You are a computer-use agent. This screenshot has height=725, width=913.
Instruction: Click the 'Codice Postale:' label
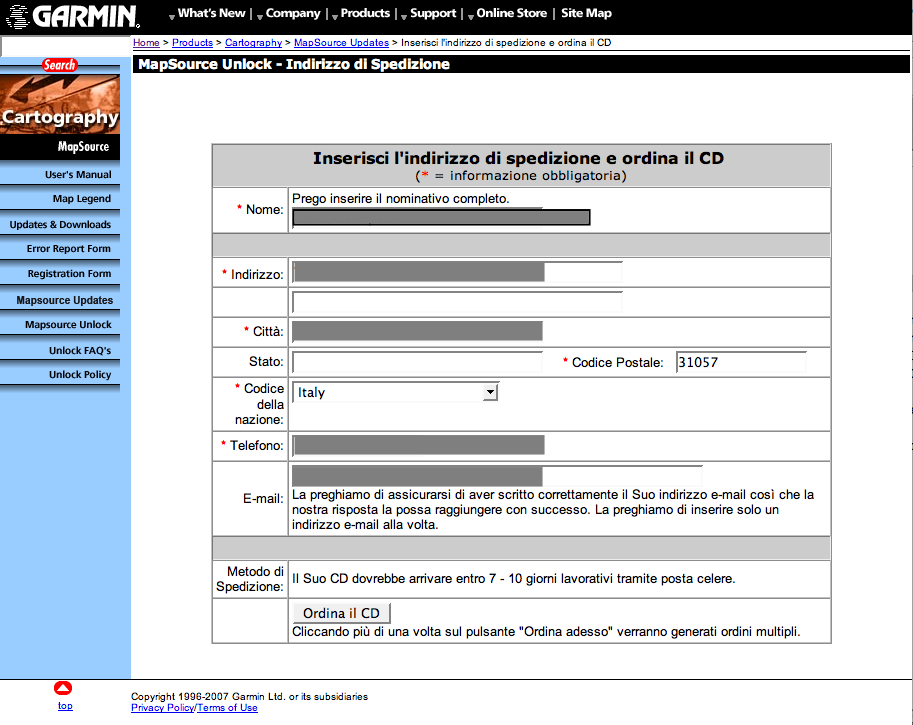(617, 362)
